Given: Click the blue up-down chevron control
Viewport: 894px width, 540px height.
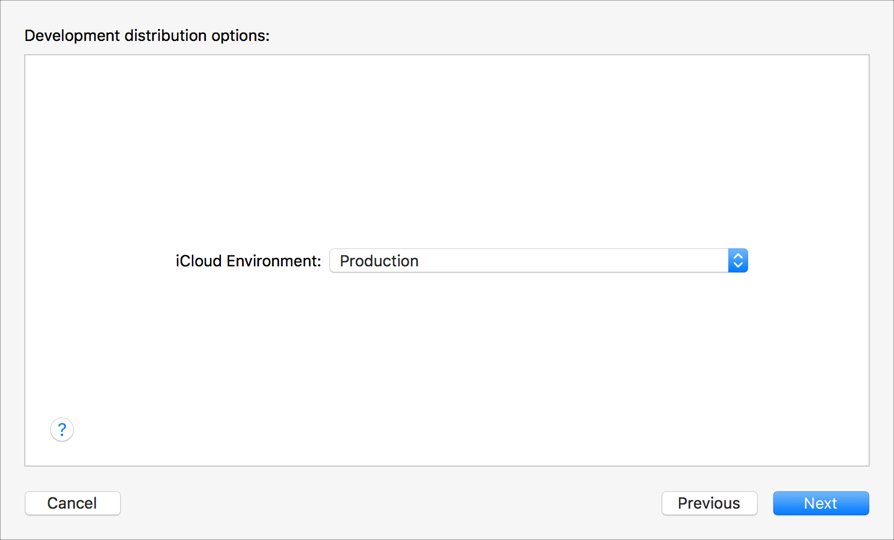Looking at the screenshot, I should point(738,261).
